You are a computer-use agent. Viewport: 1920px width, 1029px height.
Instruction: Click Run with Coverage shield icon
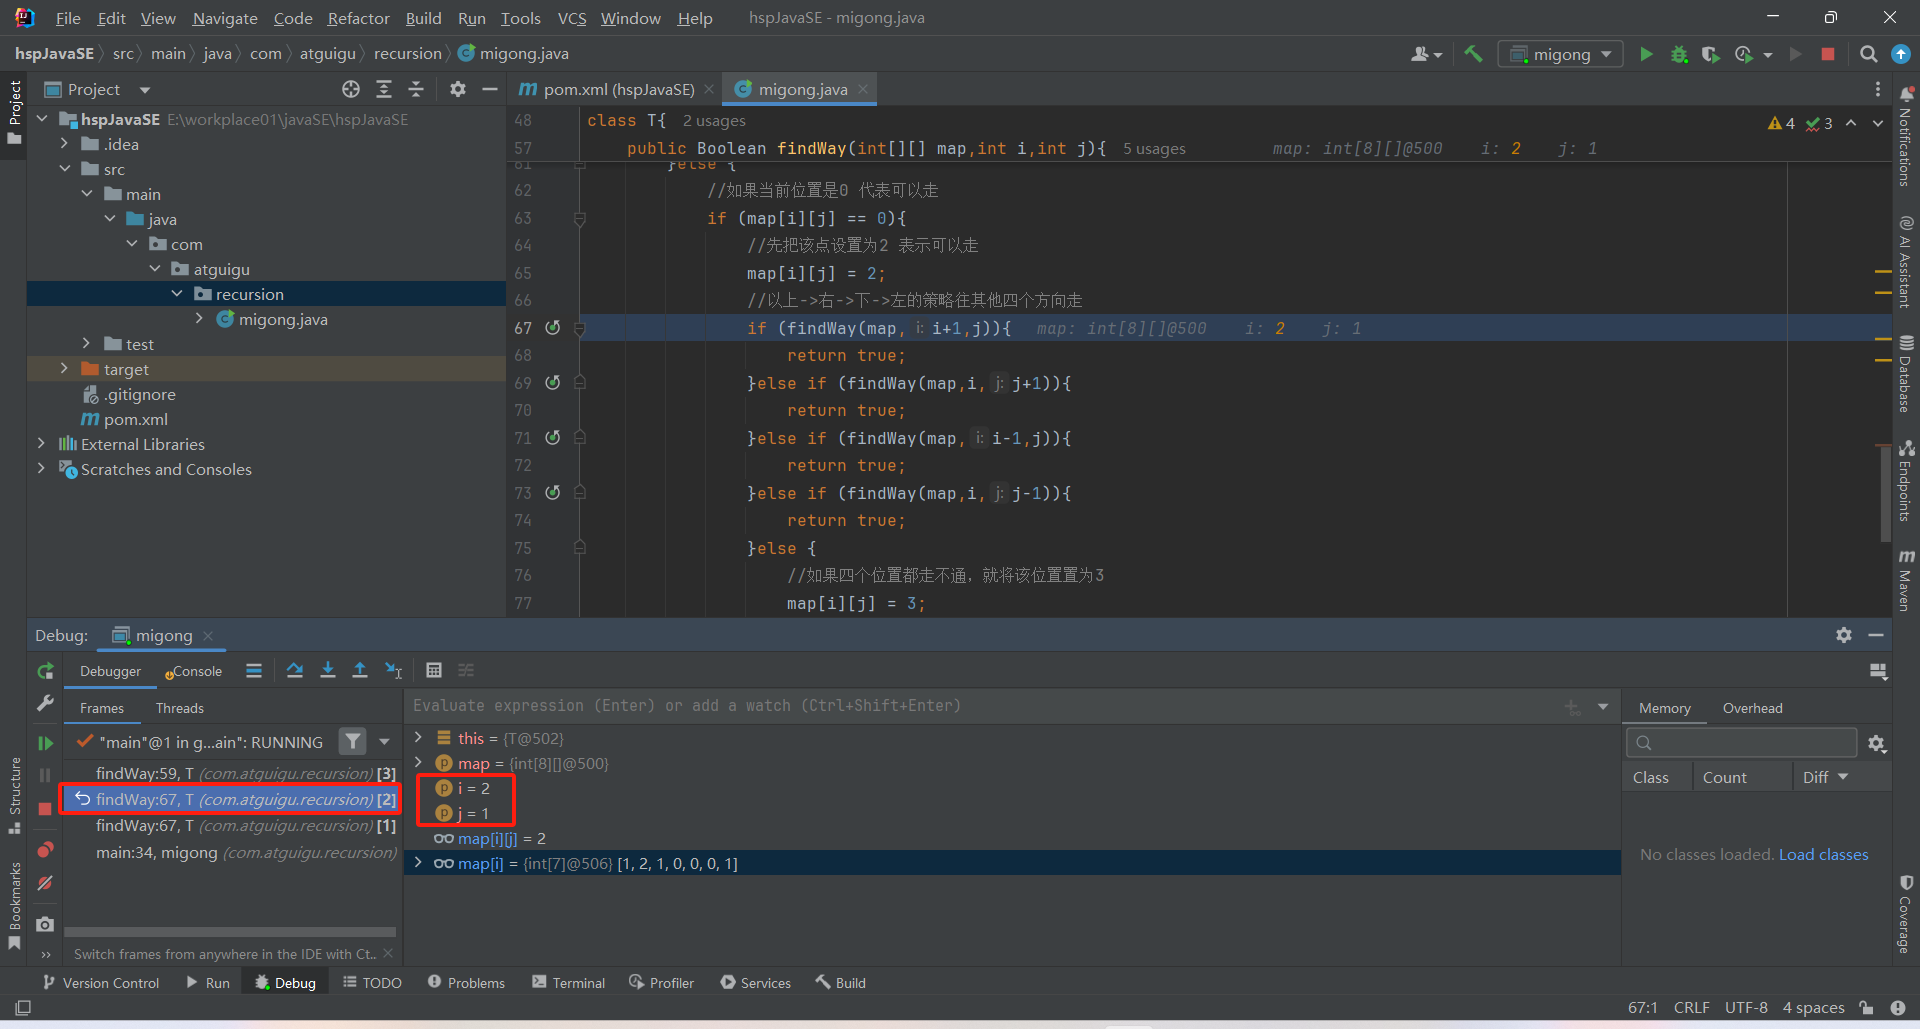tap(1711, 54)
